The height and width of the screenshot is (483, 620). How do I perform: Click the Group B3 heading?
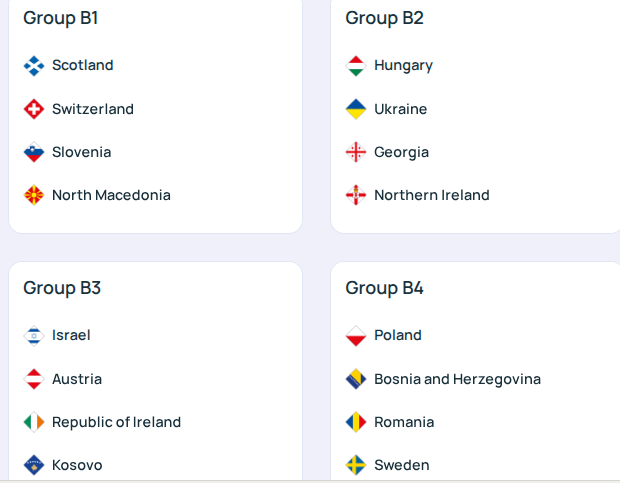[62, 288]
